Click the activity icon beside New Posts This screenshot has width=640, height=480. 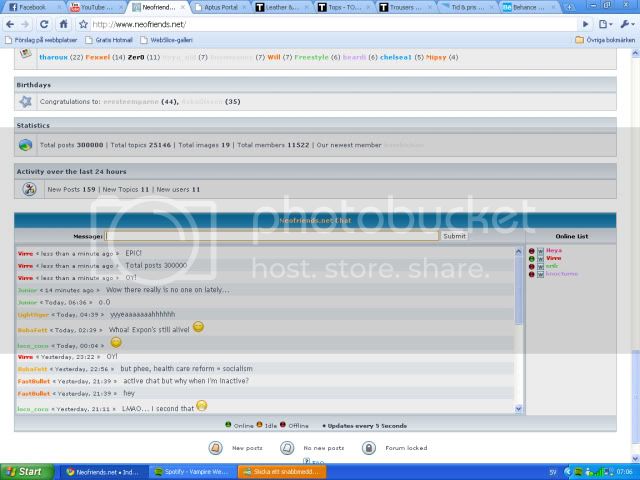29,189
